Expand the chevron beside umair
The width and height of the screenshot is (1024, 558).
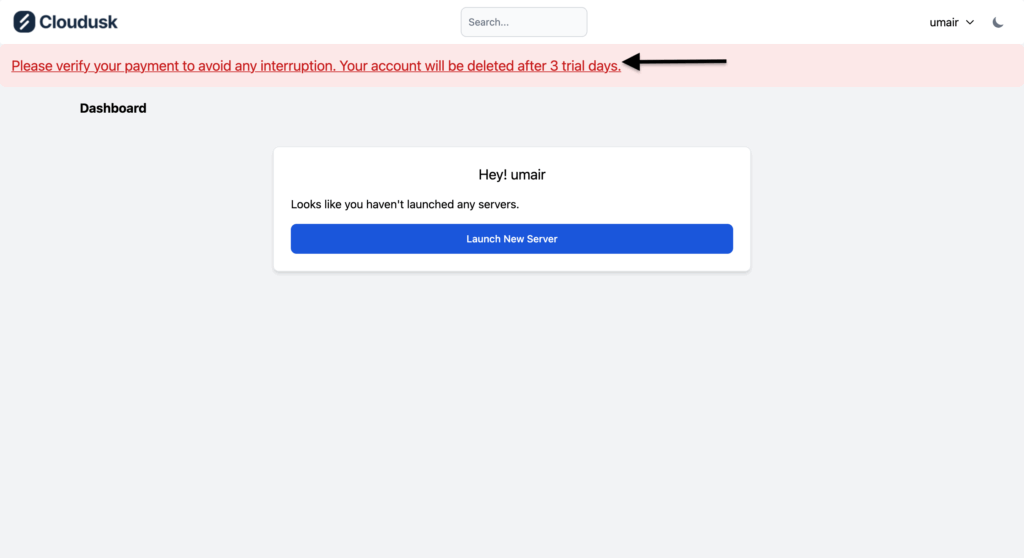point(970,22)
